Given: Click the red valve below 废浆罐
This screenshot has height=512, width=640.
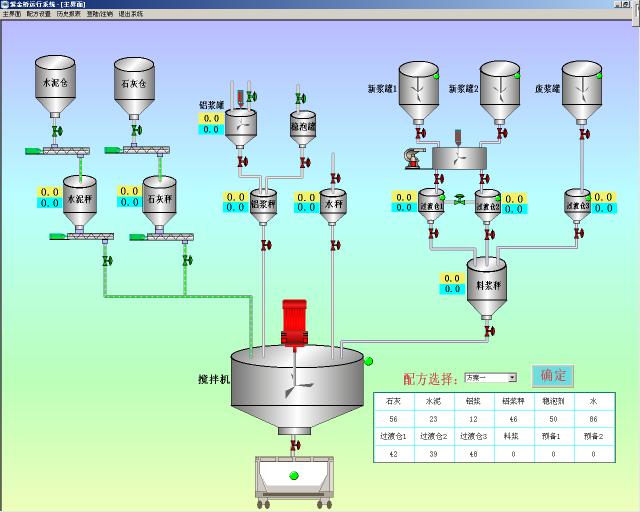Looking at the screenshot, I should (x=584, y=134).
